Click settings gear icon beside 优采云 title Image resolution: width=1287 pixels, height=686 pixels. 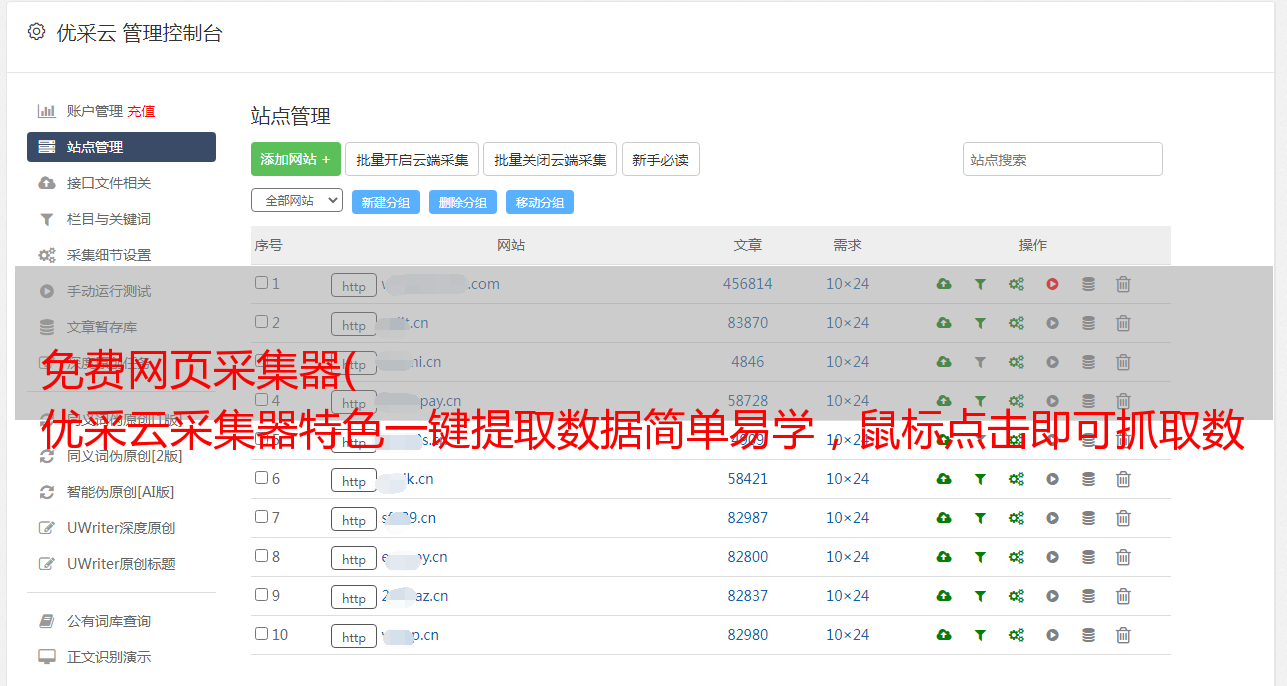pyautogui.click(x=37, y=32)
